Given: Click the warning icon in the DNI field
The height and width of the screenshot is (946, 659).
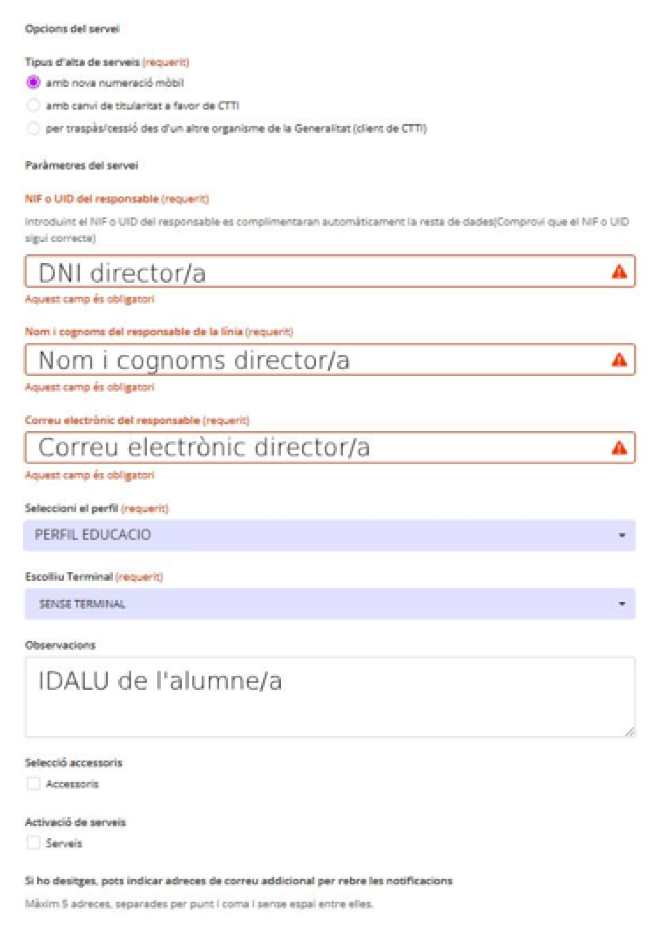Looking at the screenshot, I should [x=619, y=272].
